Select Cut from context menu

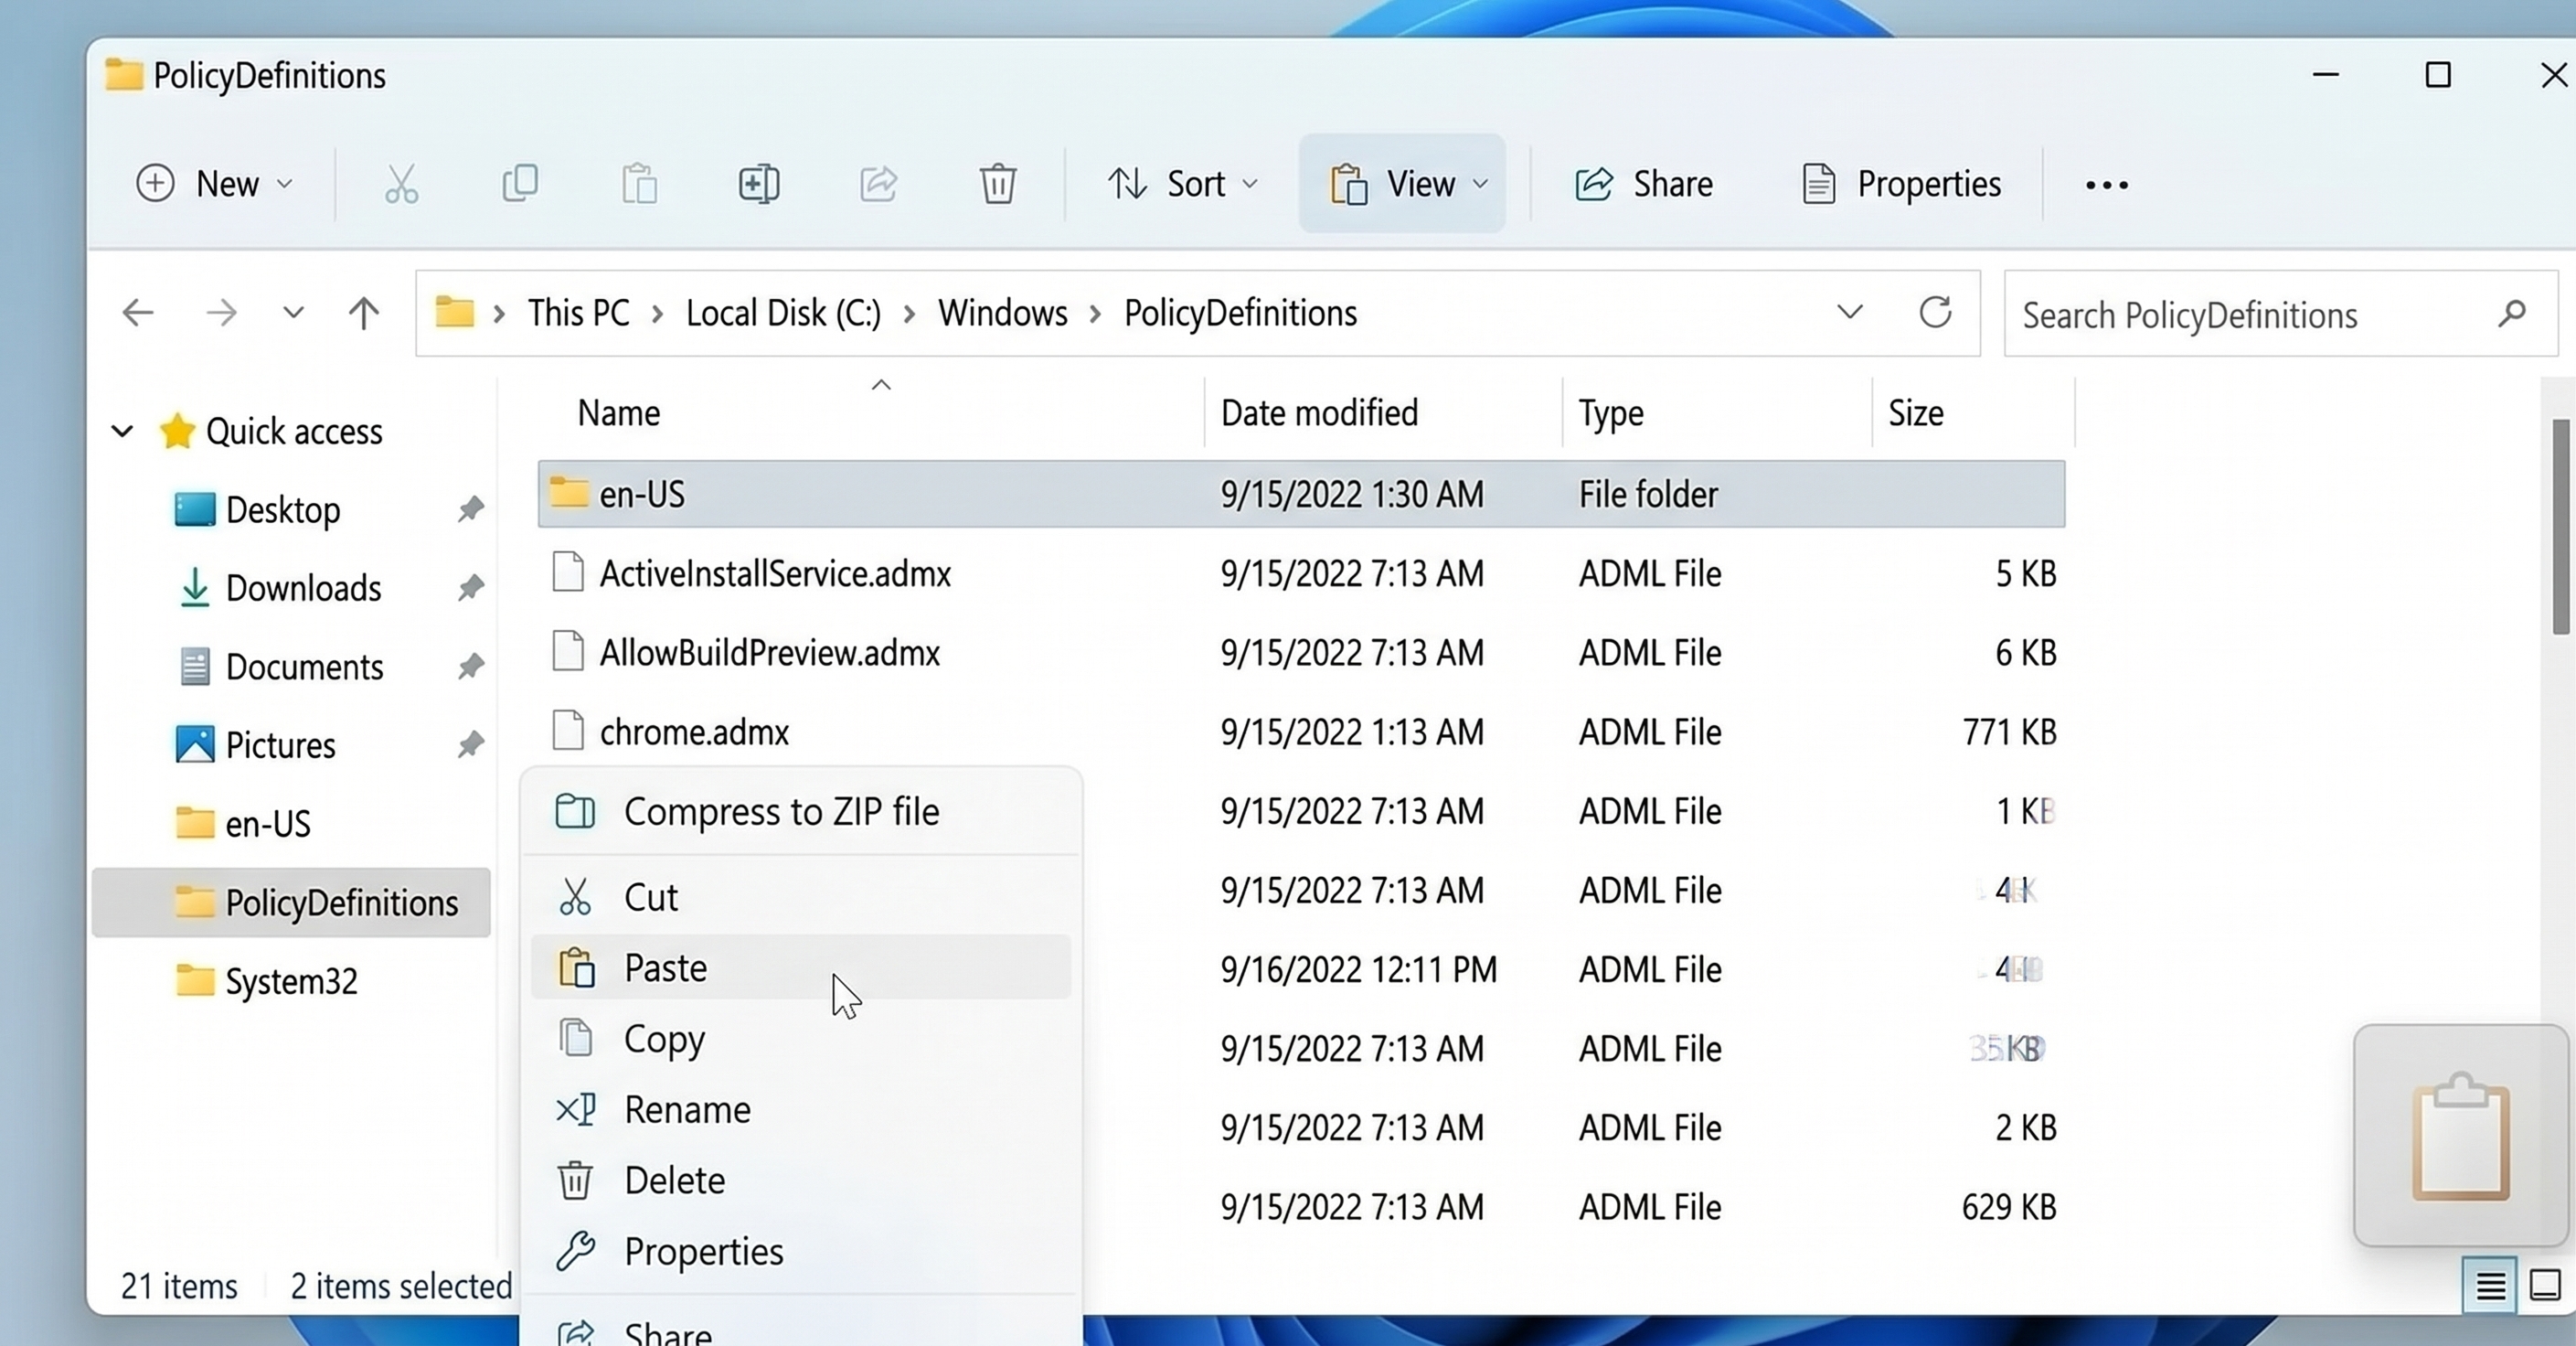[801, 897]
